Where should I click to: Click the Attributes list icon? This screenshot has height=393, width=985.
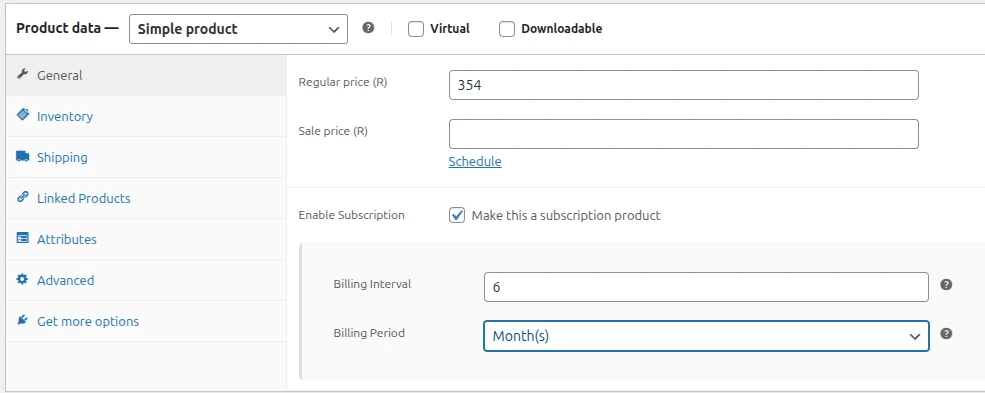pyautogui.click(x=23, y=239)
